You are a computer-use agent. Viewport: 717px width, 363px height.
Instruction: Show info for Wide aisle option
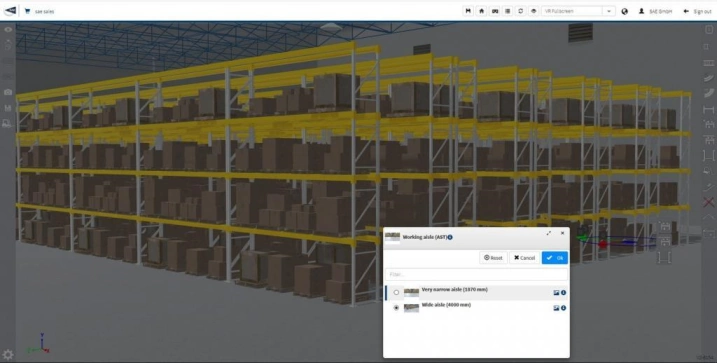563,308
